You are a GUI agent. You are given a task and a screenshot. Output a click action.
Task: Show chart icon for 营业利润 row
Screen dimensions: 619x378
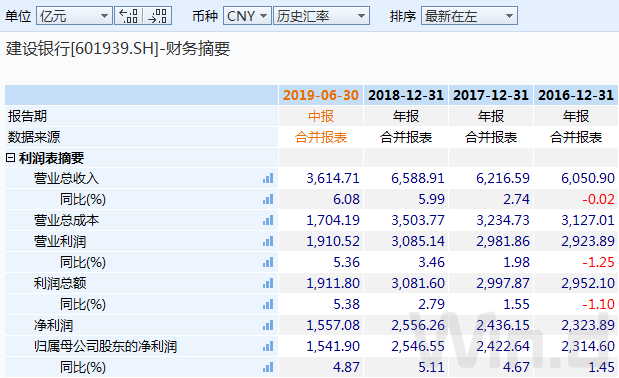pyautogui.click(x=268, y=241)
